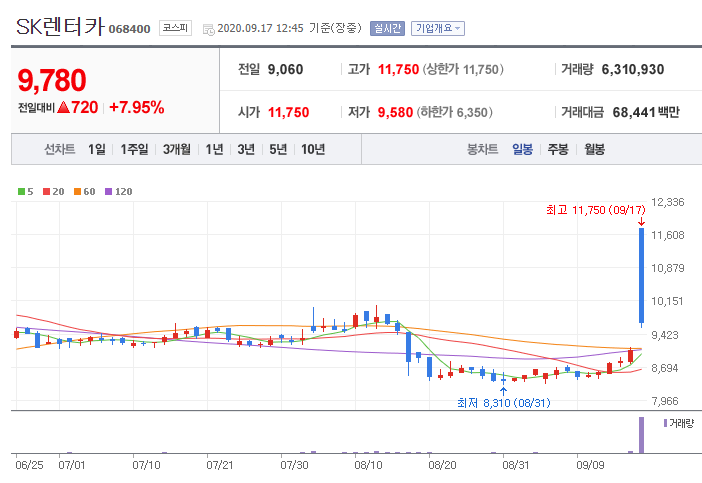702x483 pixels.
Task: Click the 거래대금 value 68,441
Action: (634, 112)
